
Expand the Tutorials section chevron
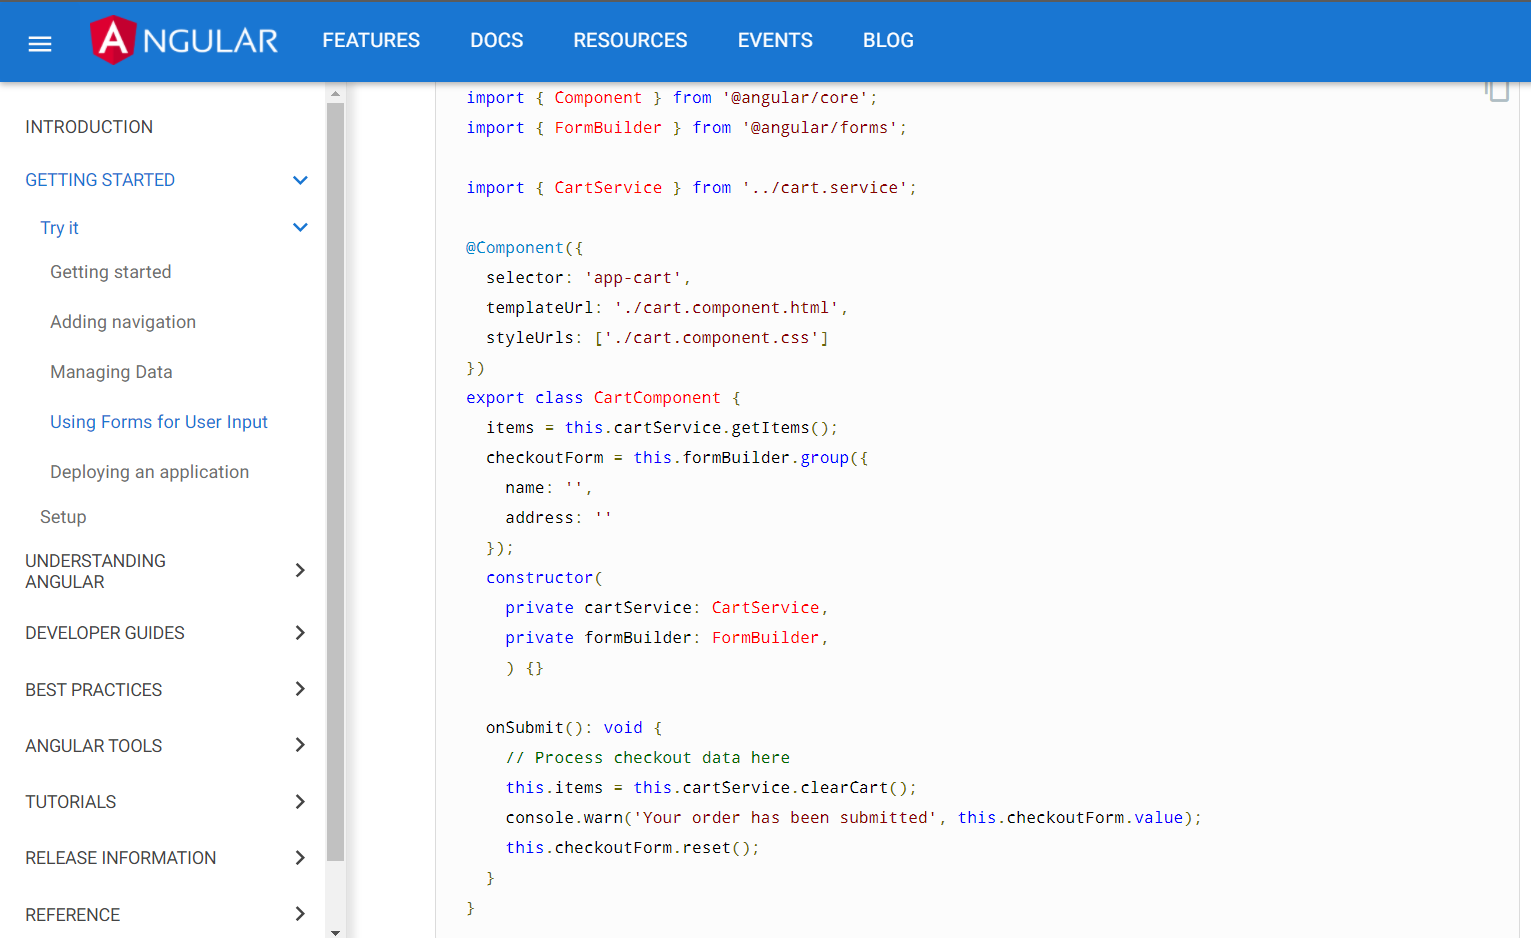(300, 801)
